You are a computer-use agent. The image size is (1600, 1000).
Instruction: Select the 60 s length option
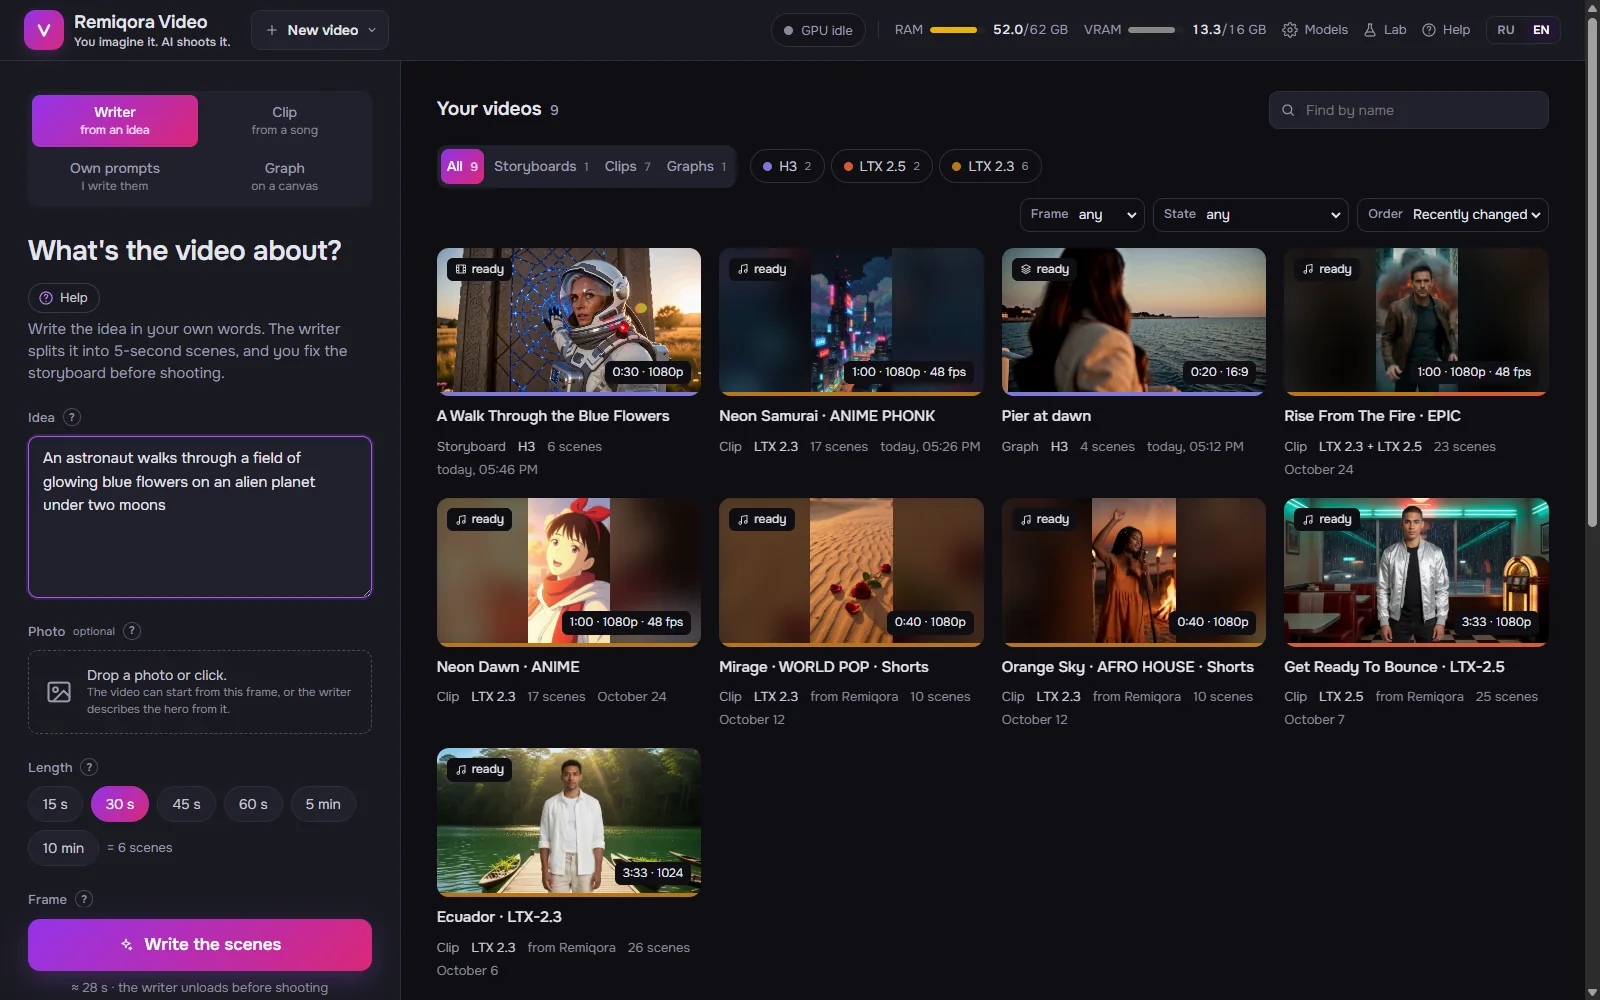253,804
